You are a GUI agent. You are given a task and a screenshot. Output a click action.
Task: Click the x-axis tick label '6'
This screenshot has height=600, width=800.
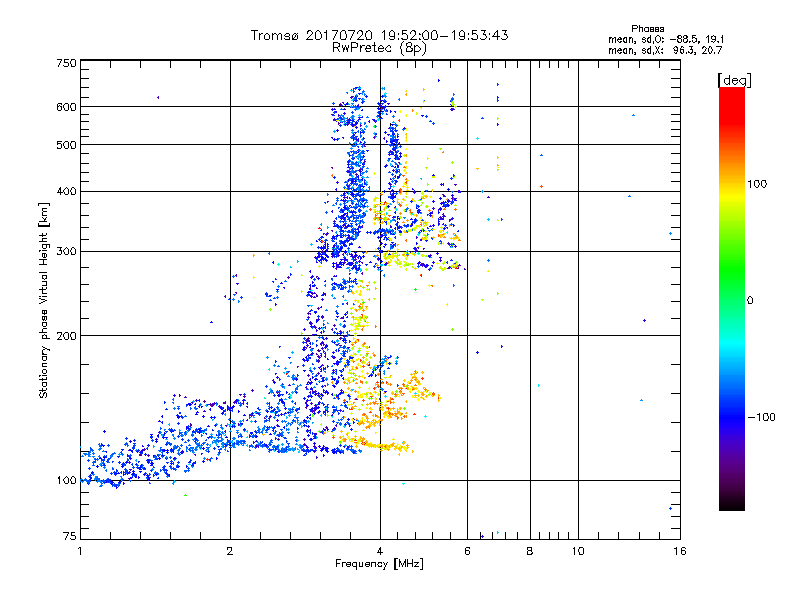pyautogui.click(x=467, y=551)
